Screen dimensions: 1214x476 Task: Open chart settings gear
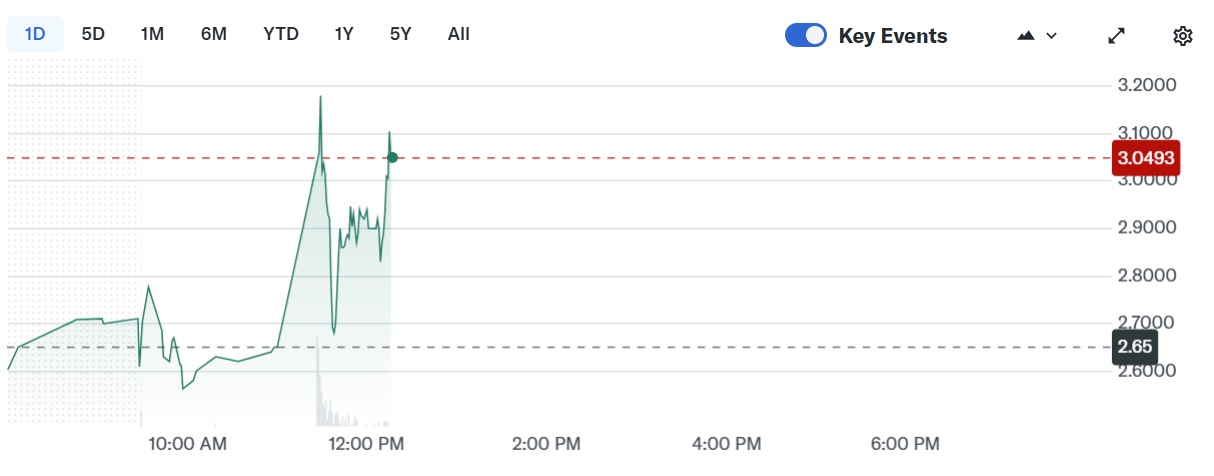click(1183, 36)
